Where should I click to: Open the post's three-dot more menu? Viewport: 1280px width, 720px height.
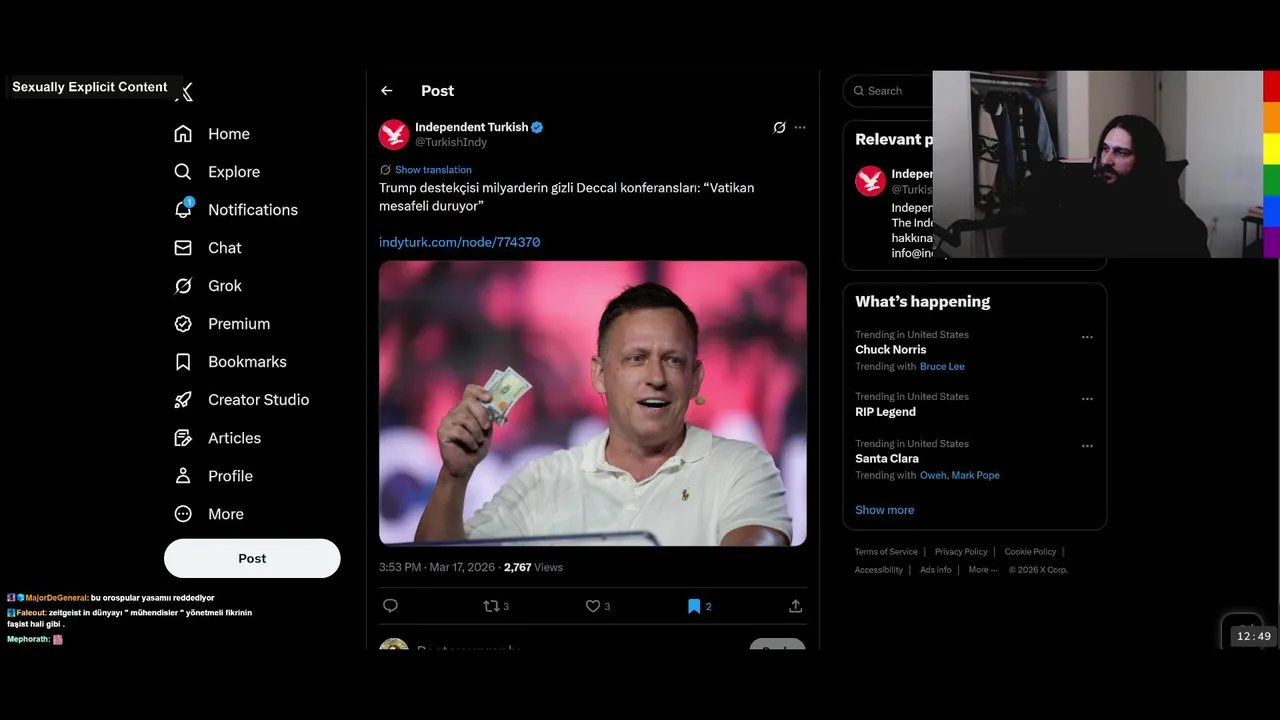coord(800,128)
